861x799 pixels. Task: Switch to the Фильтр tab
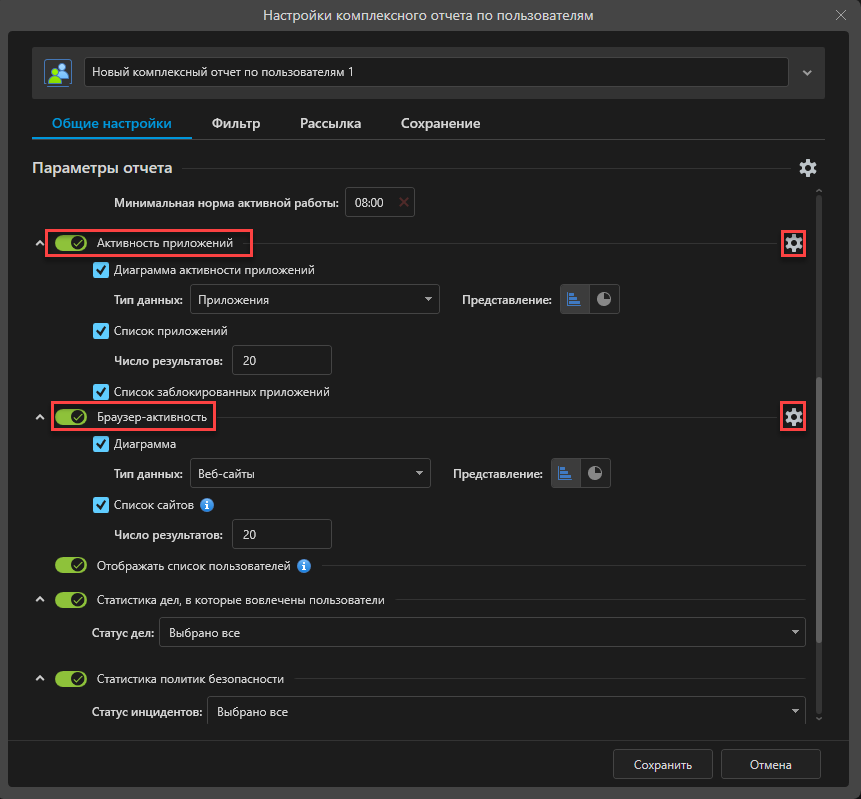point(236,124)
